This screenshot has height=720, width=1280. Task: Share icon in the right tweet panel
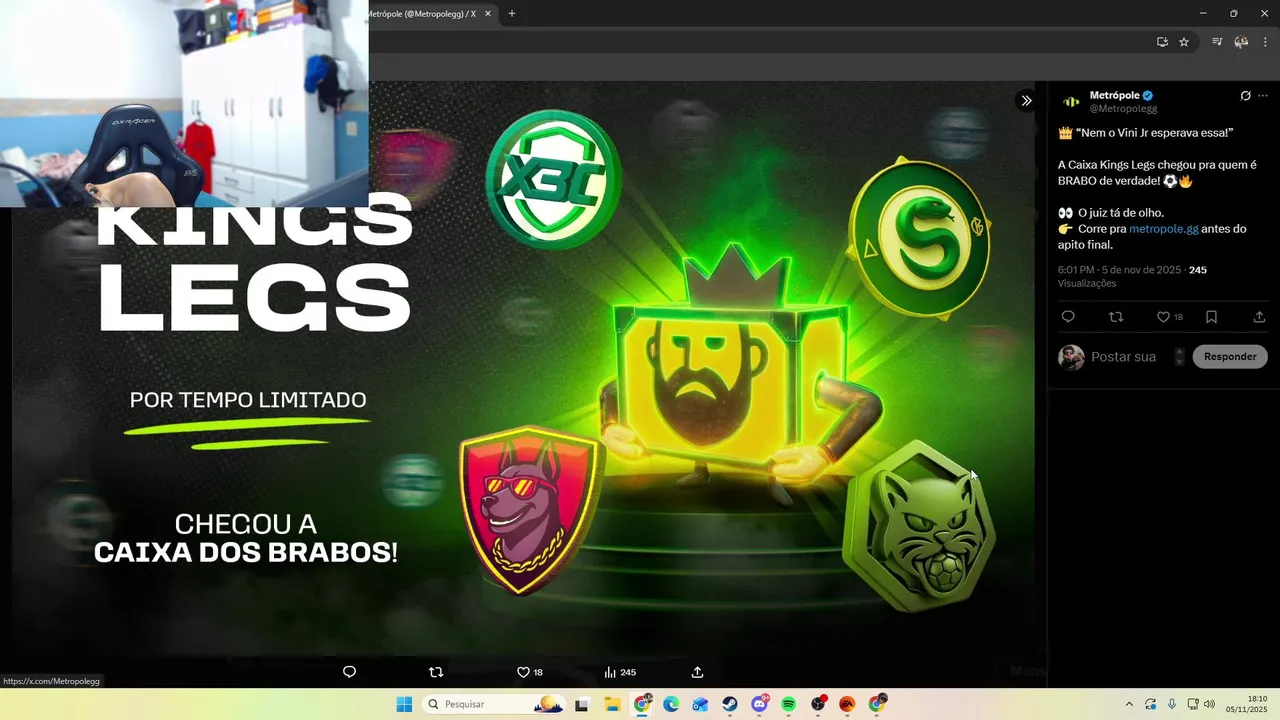click(x=1259, y=317)
